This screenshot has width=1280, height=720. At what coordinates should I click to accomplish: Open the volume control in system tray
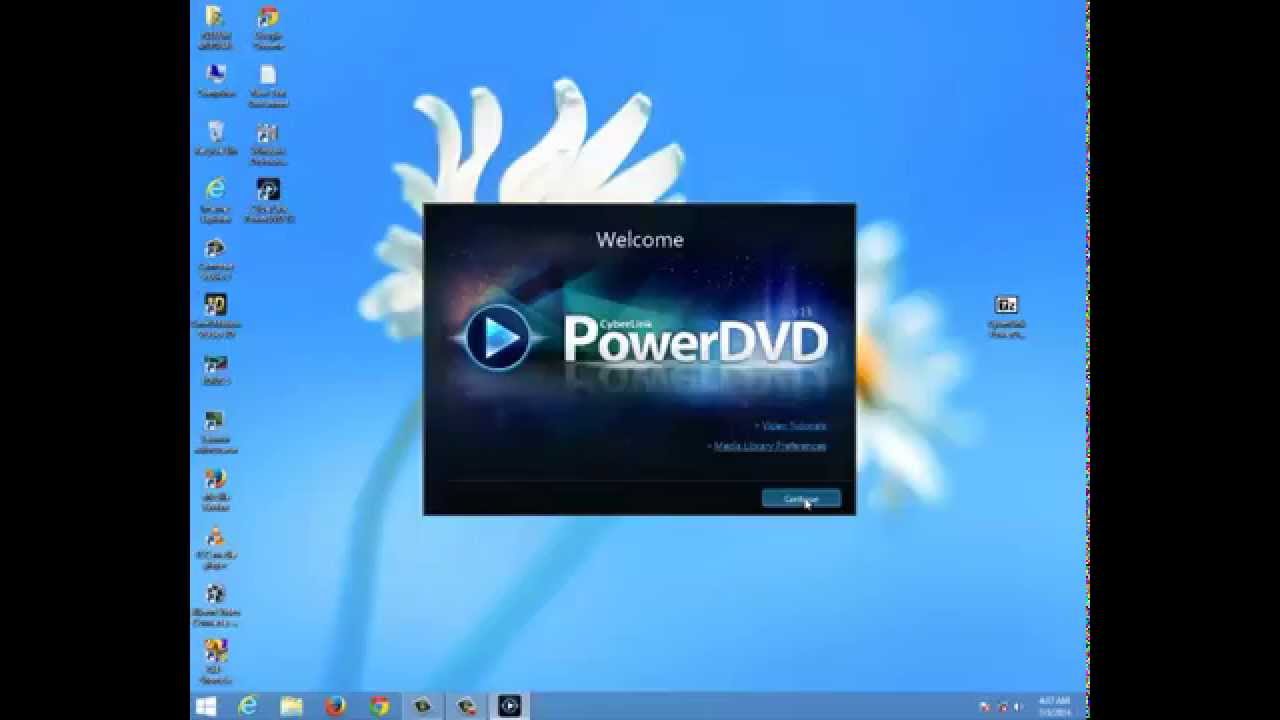[1019, 707]
